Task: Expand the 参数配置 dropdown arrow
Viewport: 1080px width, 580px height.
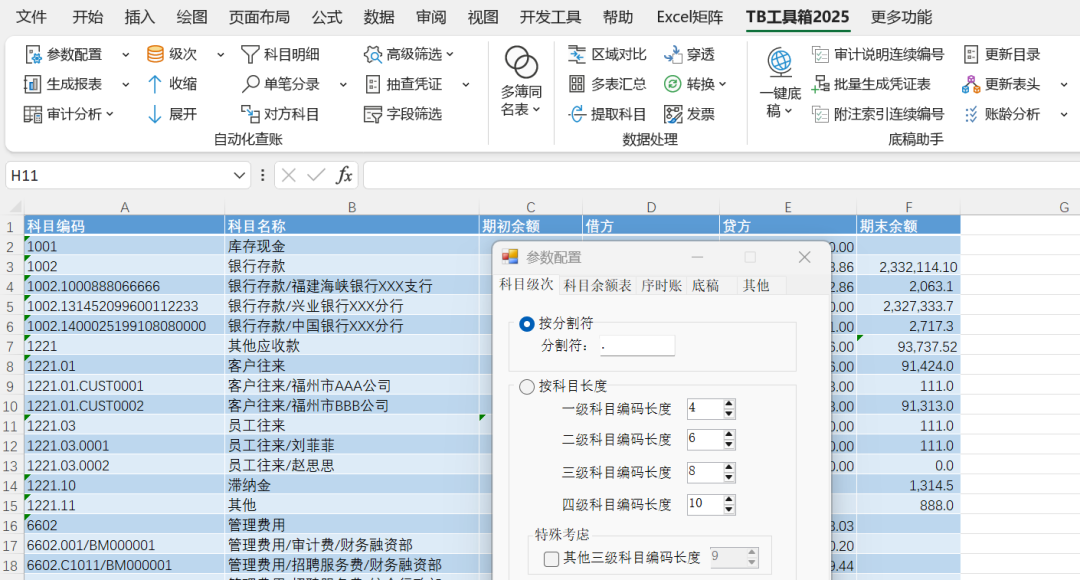Action: pyautogui.click(x=124, y=54)
